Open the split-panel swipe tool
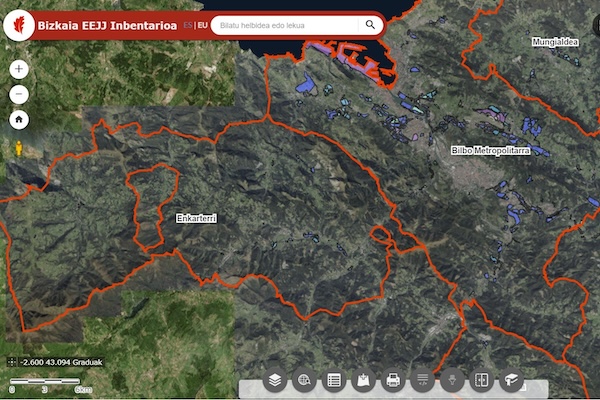 pyautogui.click(x=482, y=381)
